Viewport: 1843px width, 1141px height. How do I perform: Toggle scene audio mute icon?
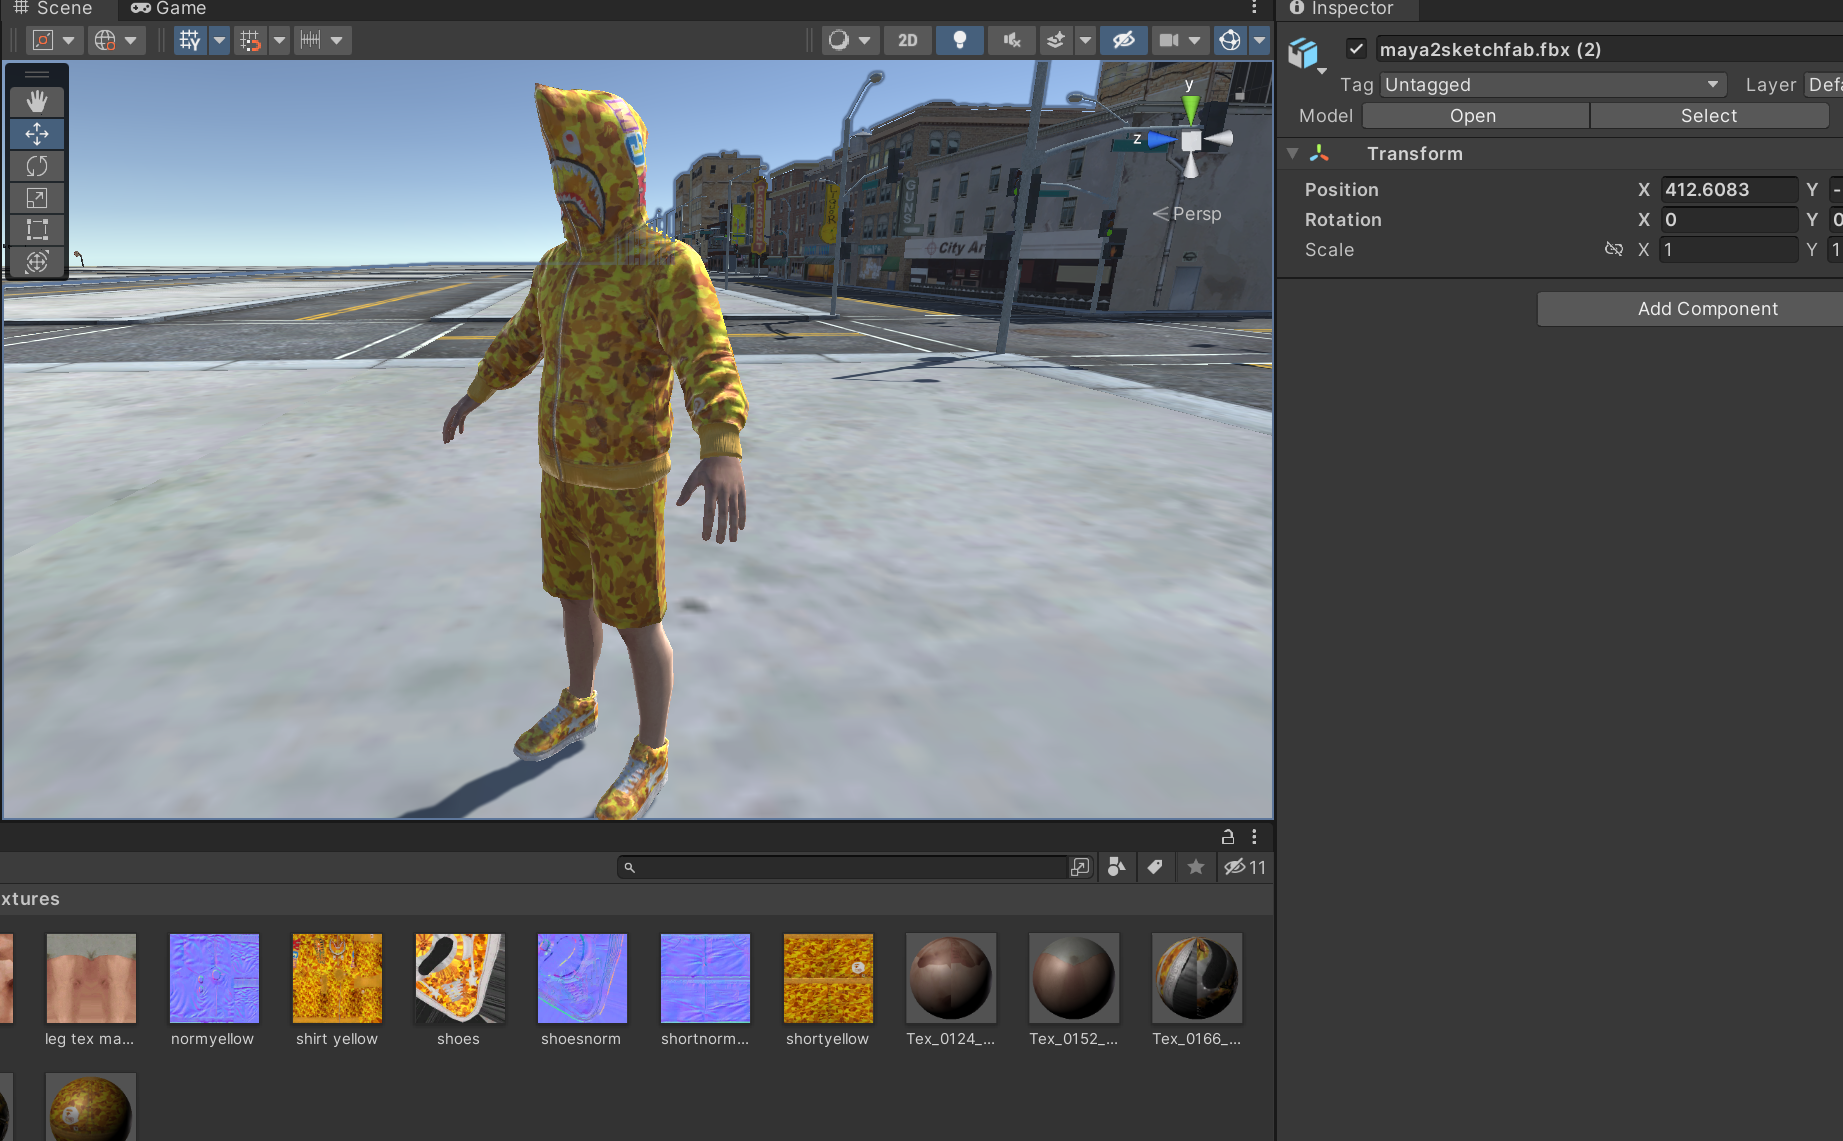click(1012, 40)
